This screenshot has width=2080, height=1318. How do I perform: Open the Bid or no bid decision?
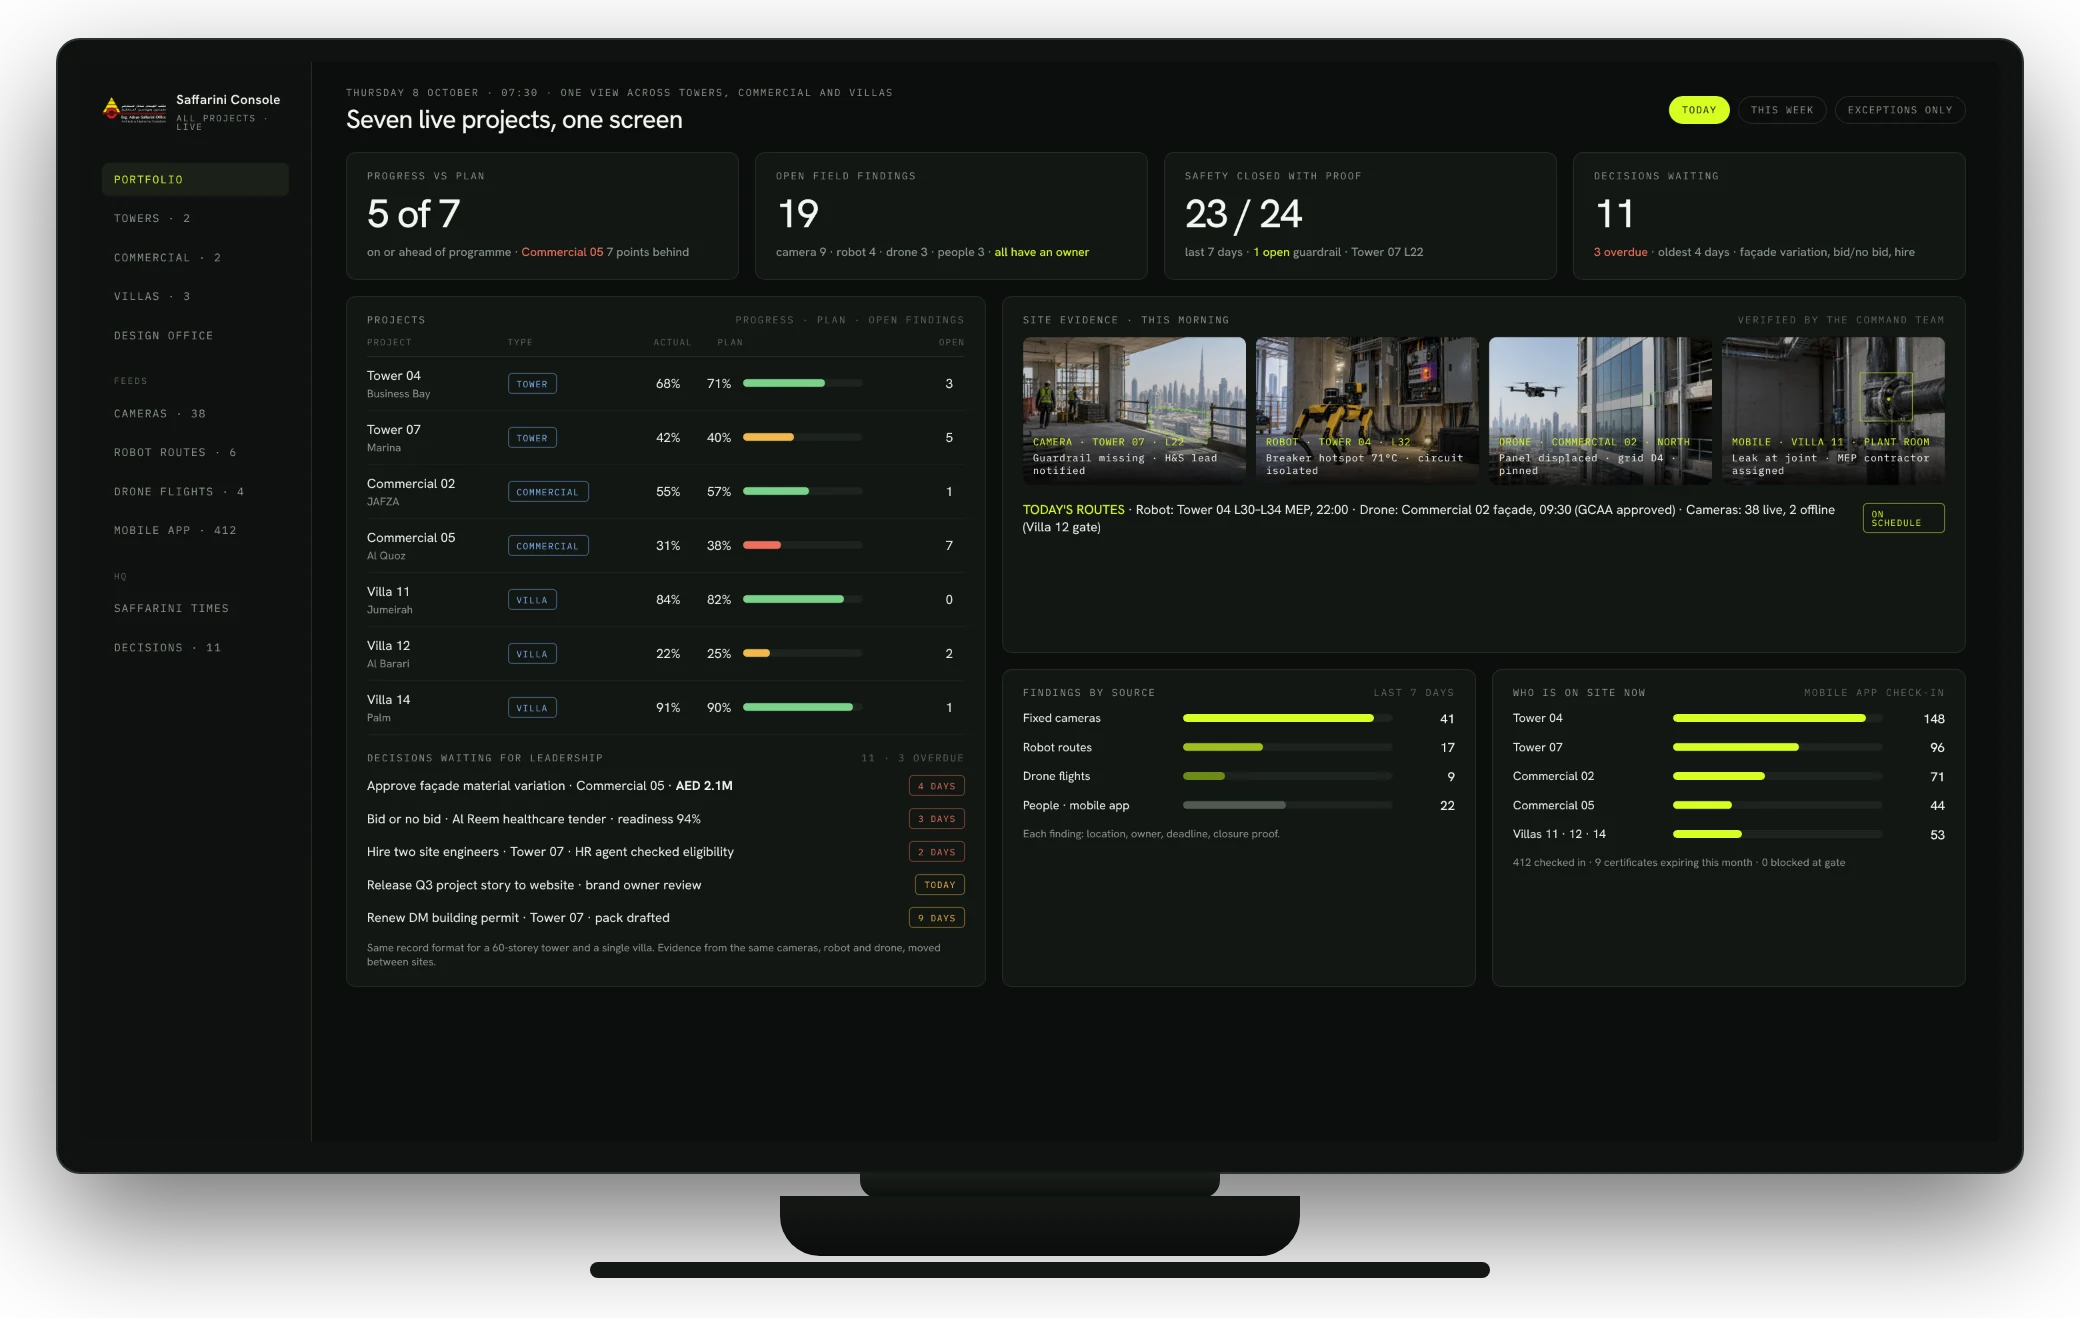click(x=665, y=819)
